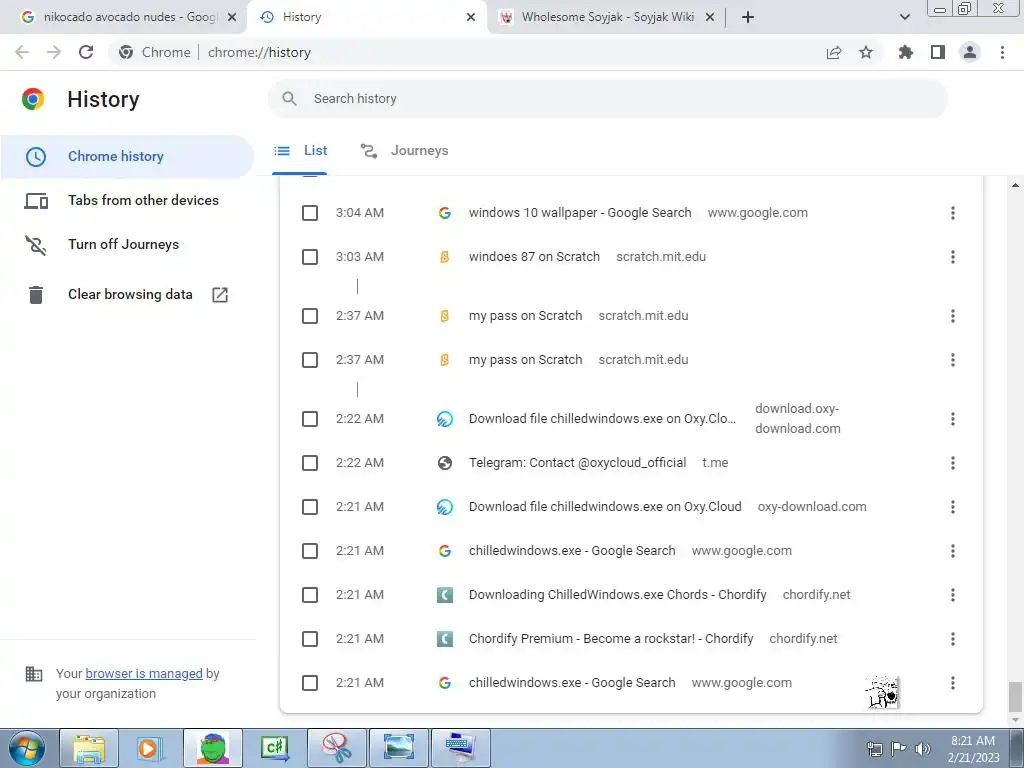Image resolution: width=1024 pixels, height=768 pixels.
Task: Click the browser back arrow
Action: pyautogui.click(x=22, y=52)
